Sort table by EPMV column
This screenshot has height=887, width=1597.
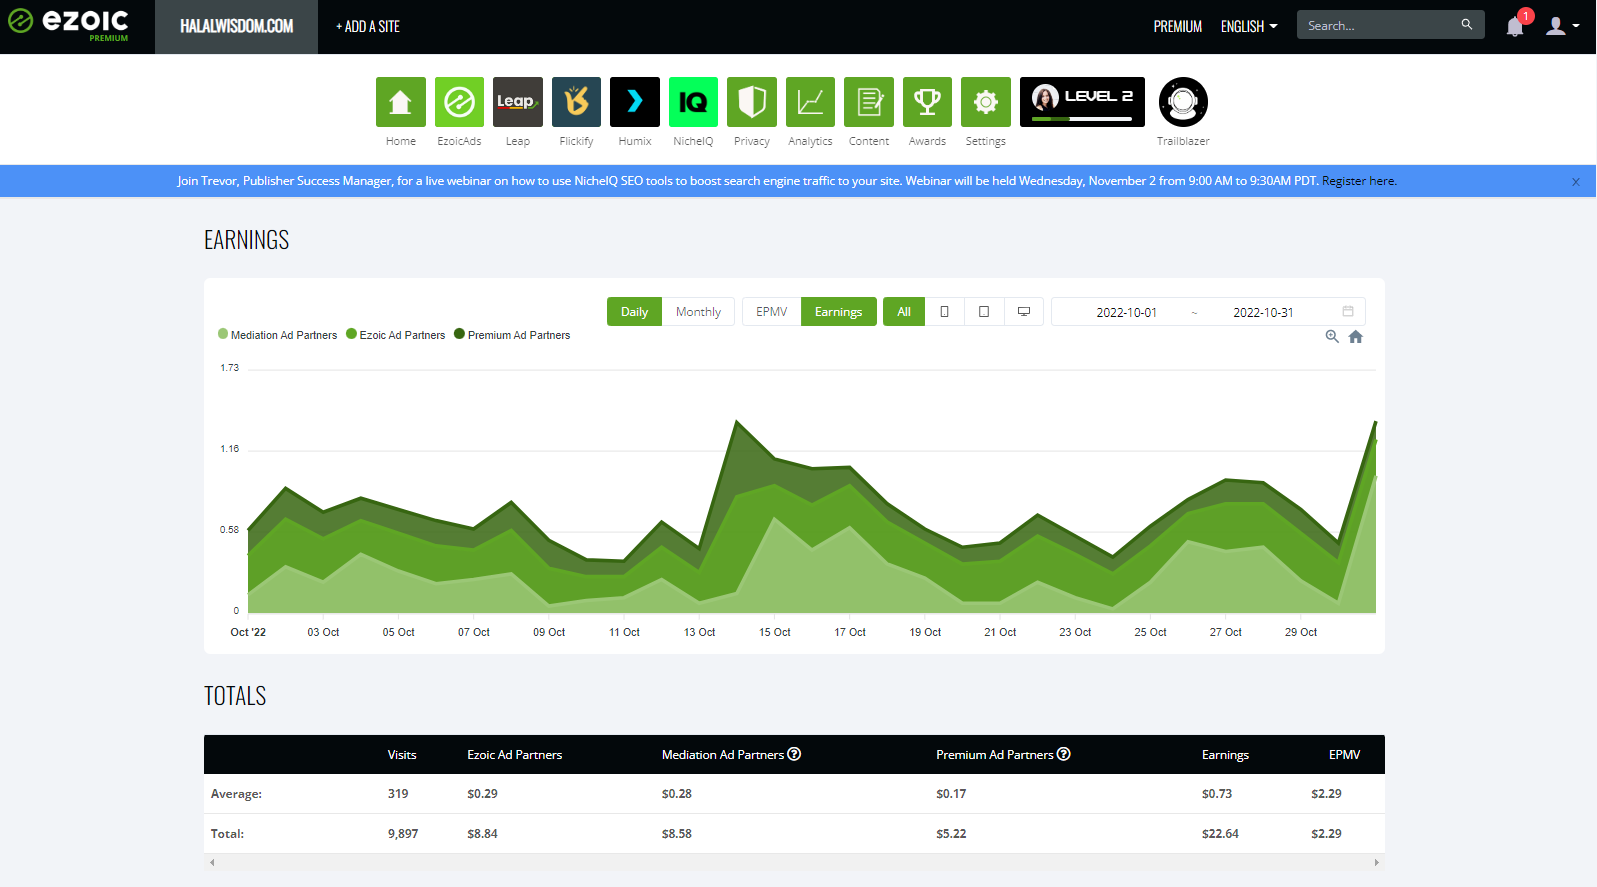[1344, 755]
